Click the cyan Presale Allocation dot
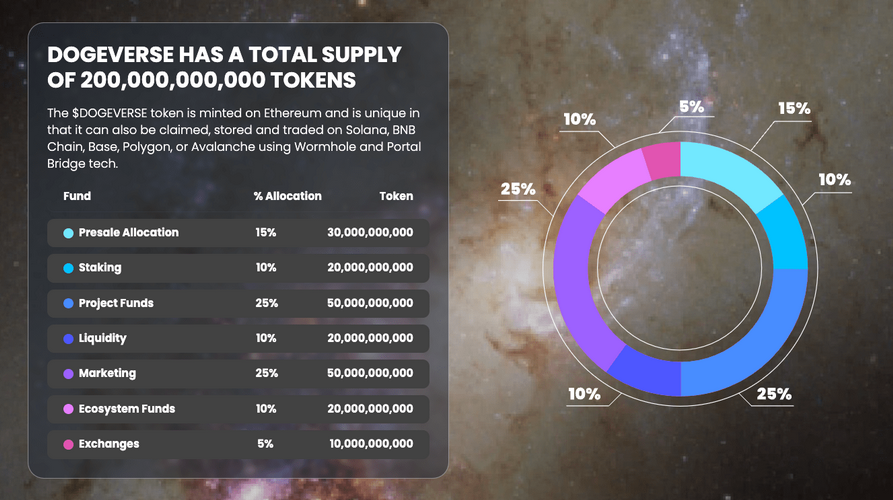Image resolution: width=893 pixels, height=500 pixels. click(x=68, y=233)
